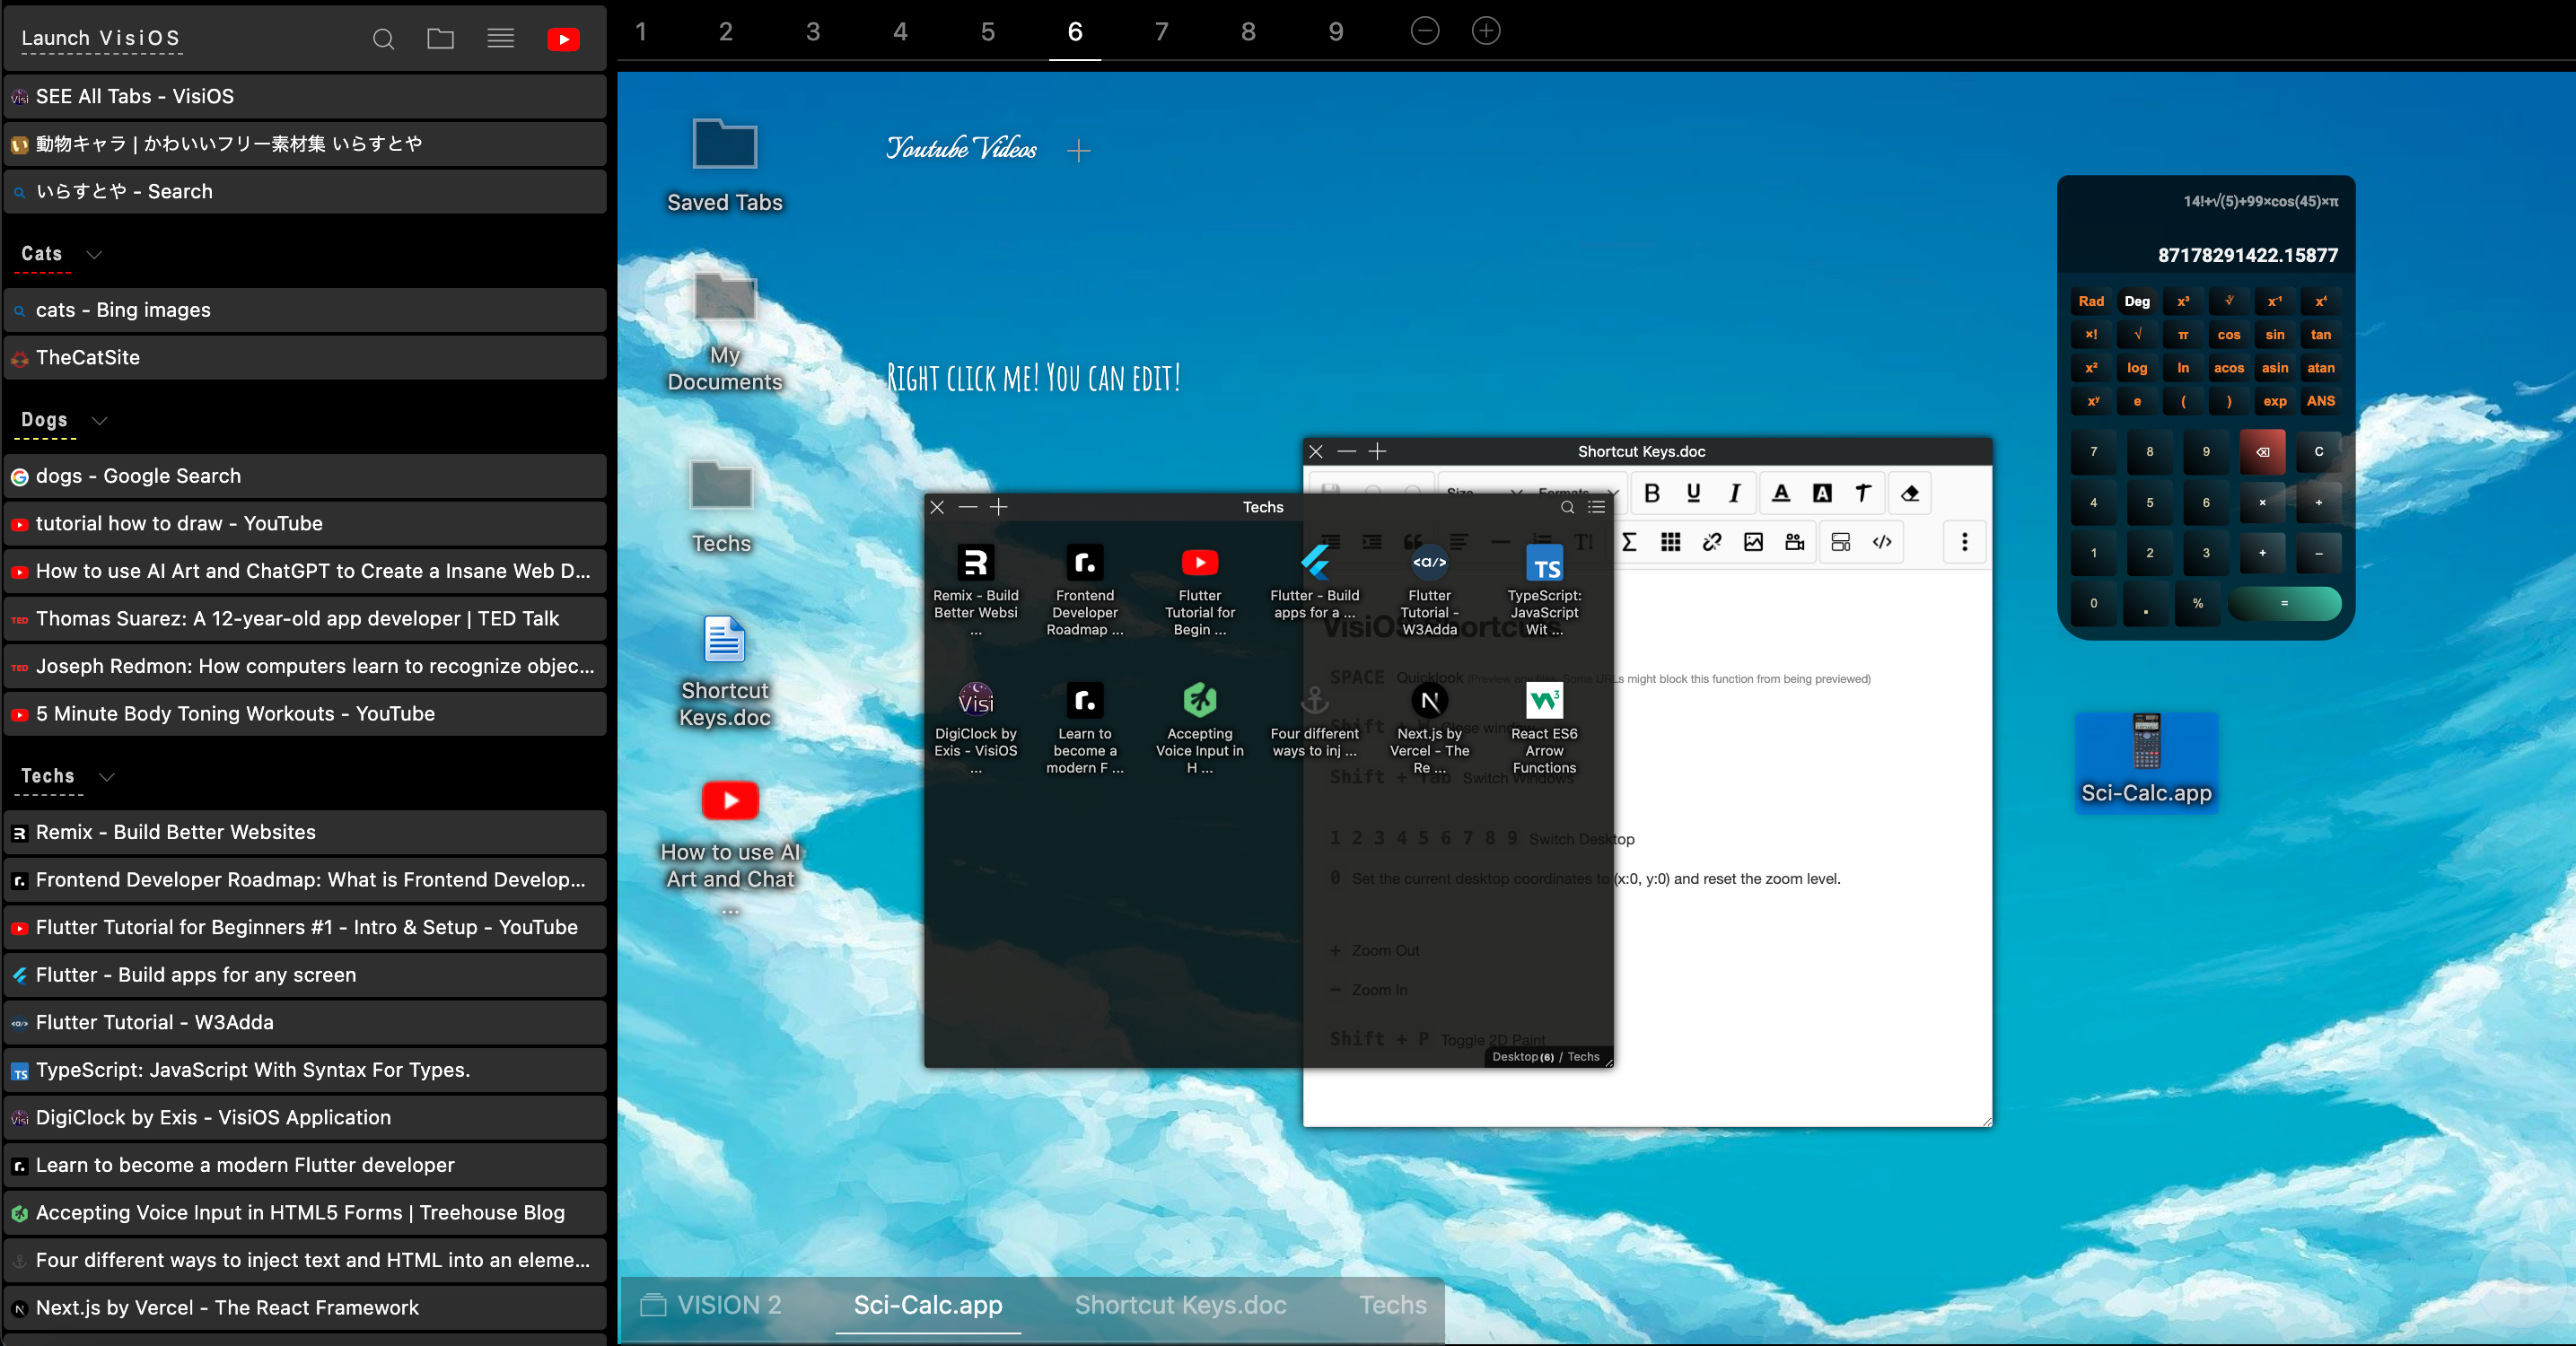The height and width of the screenshot is (1346, 2576).
Task: Open the Formats dropdown in the doc toolbar
Action: (1577, 491)
